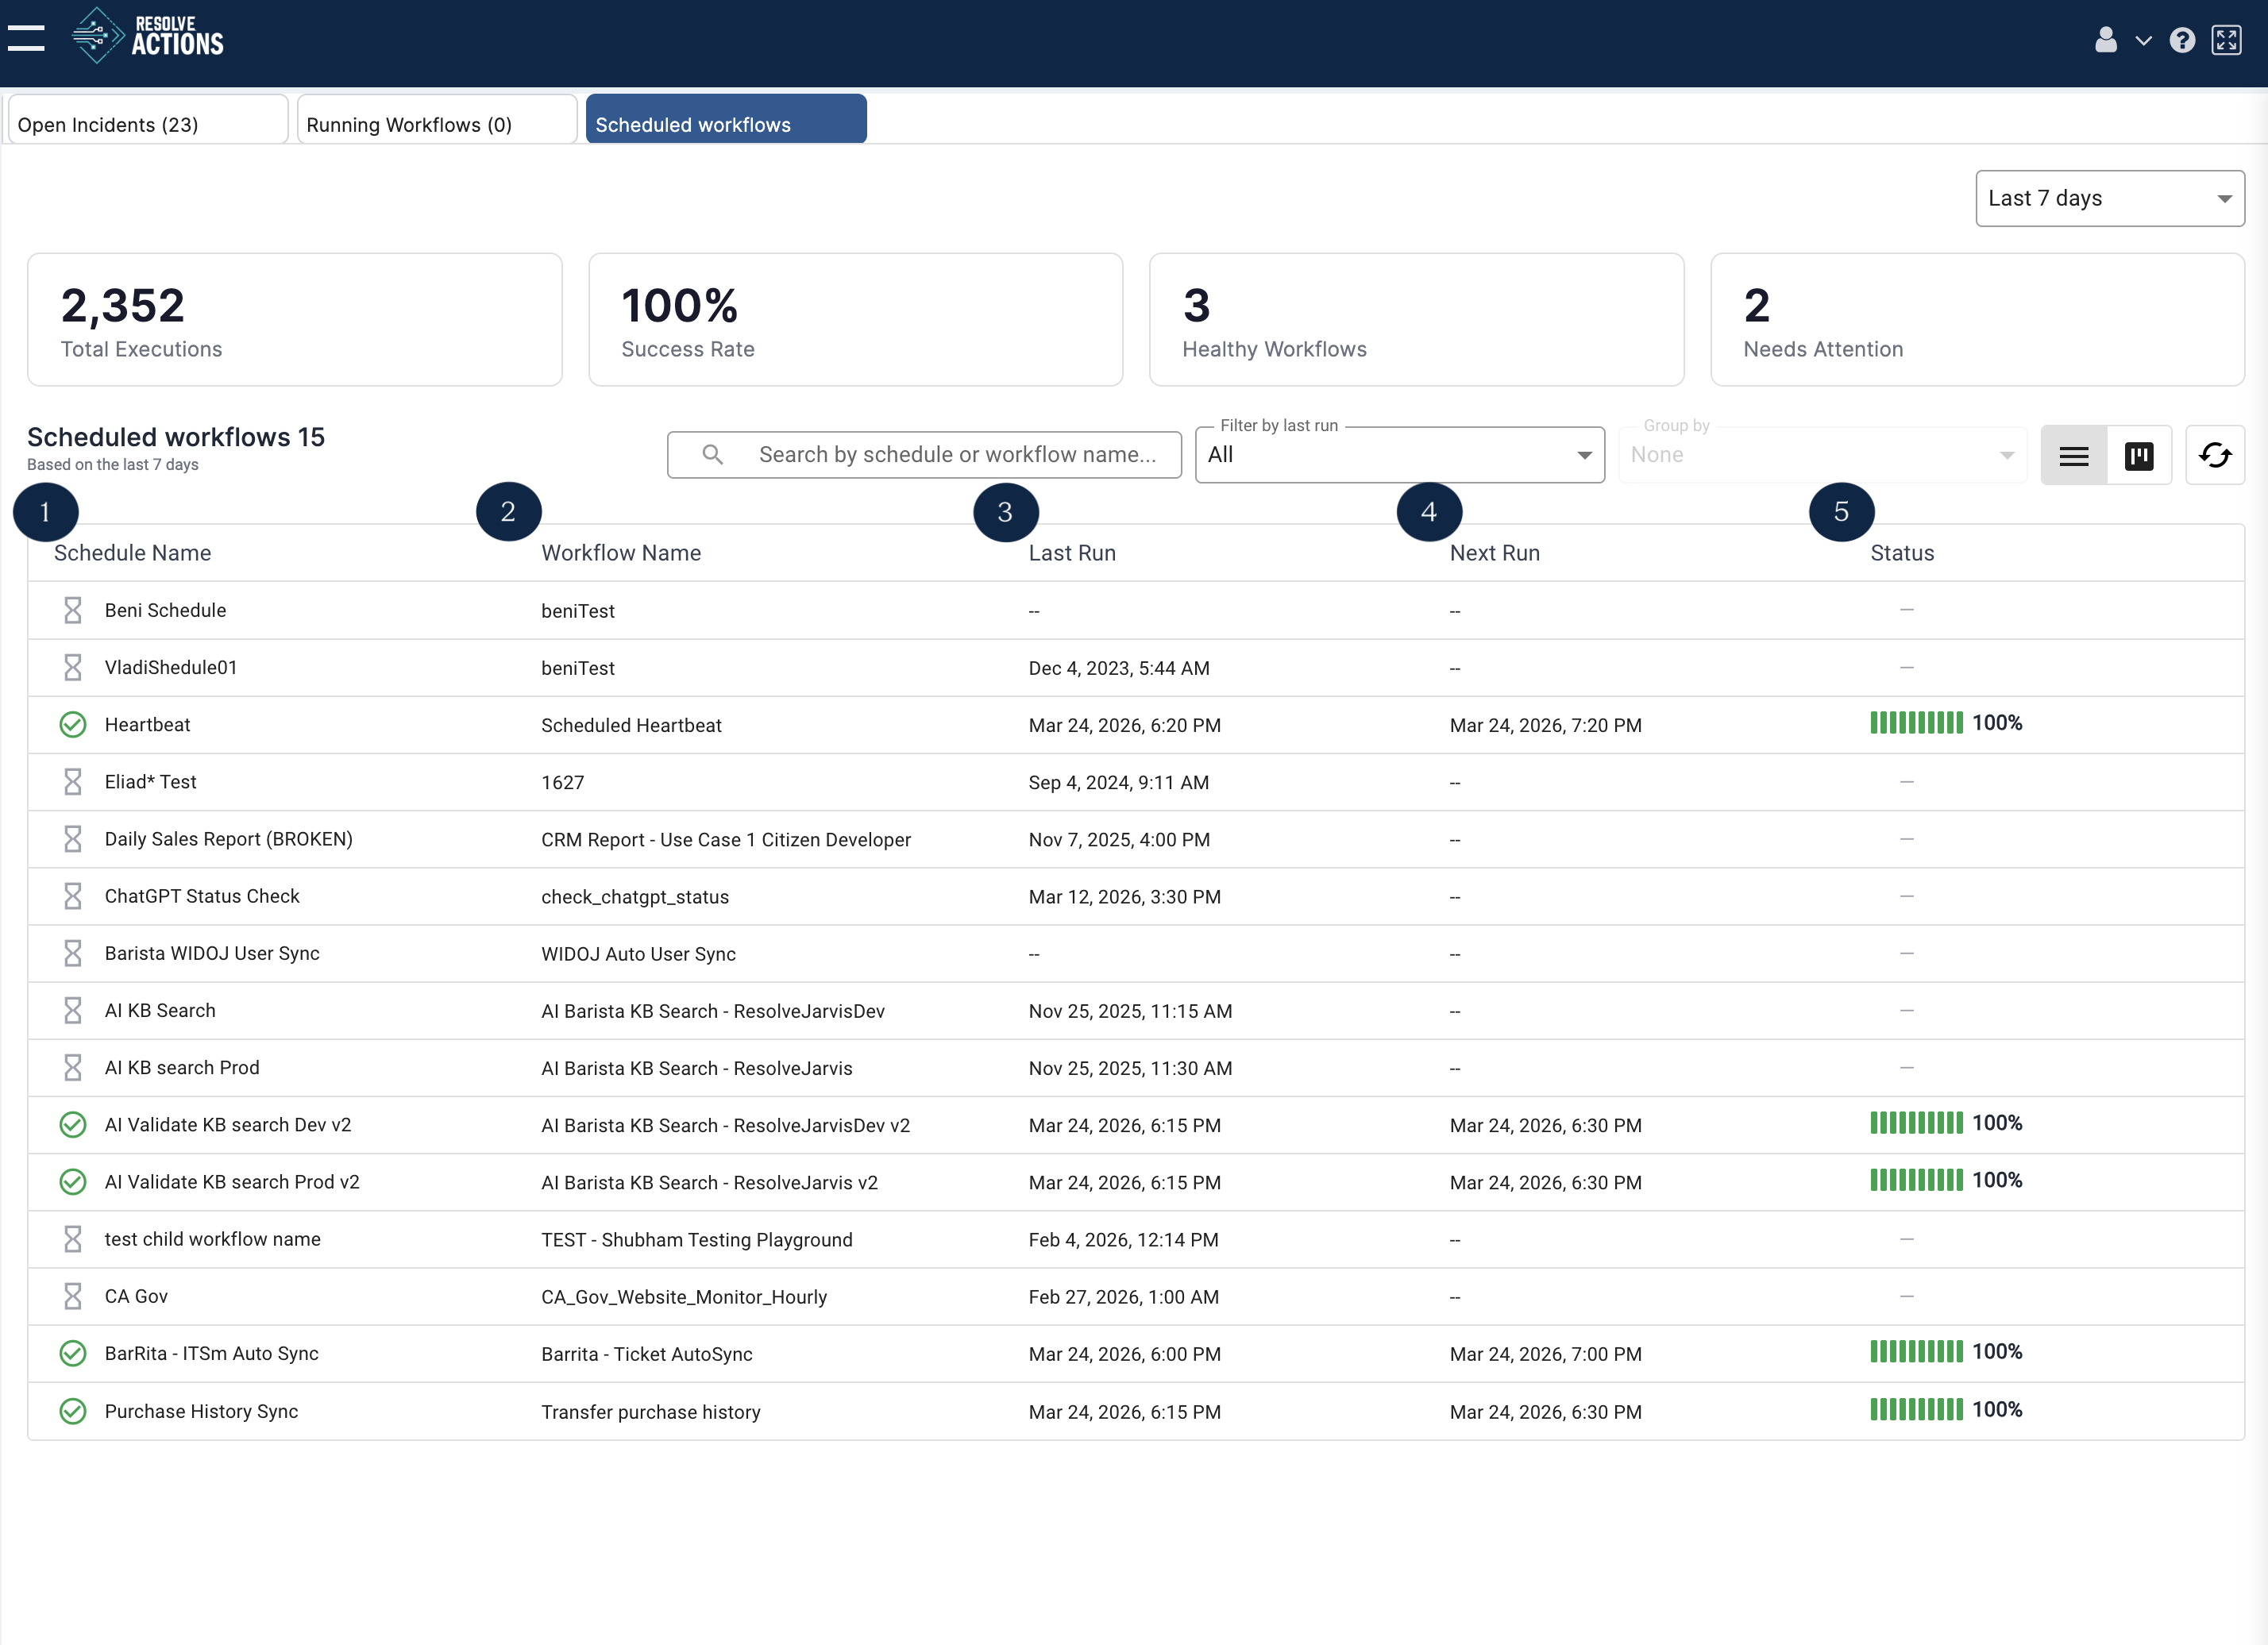Click the magnifier icon in the search box
The image size is (2268, 1645).
point(712,455)
